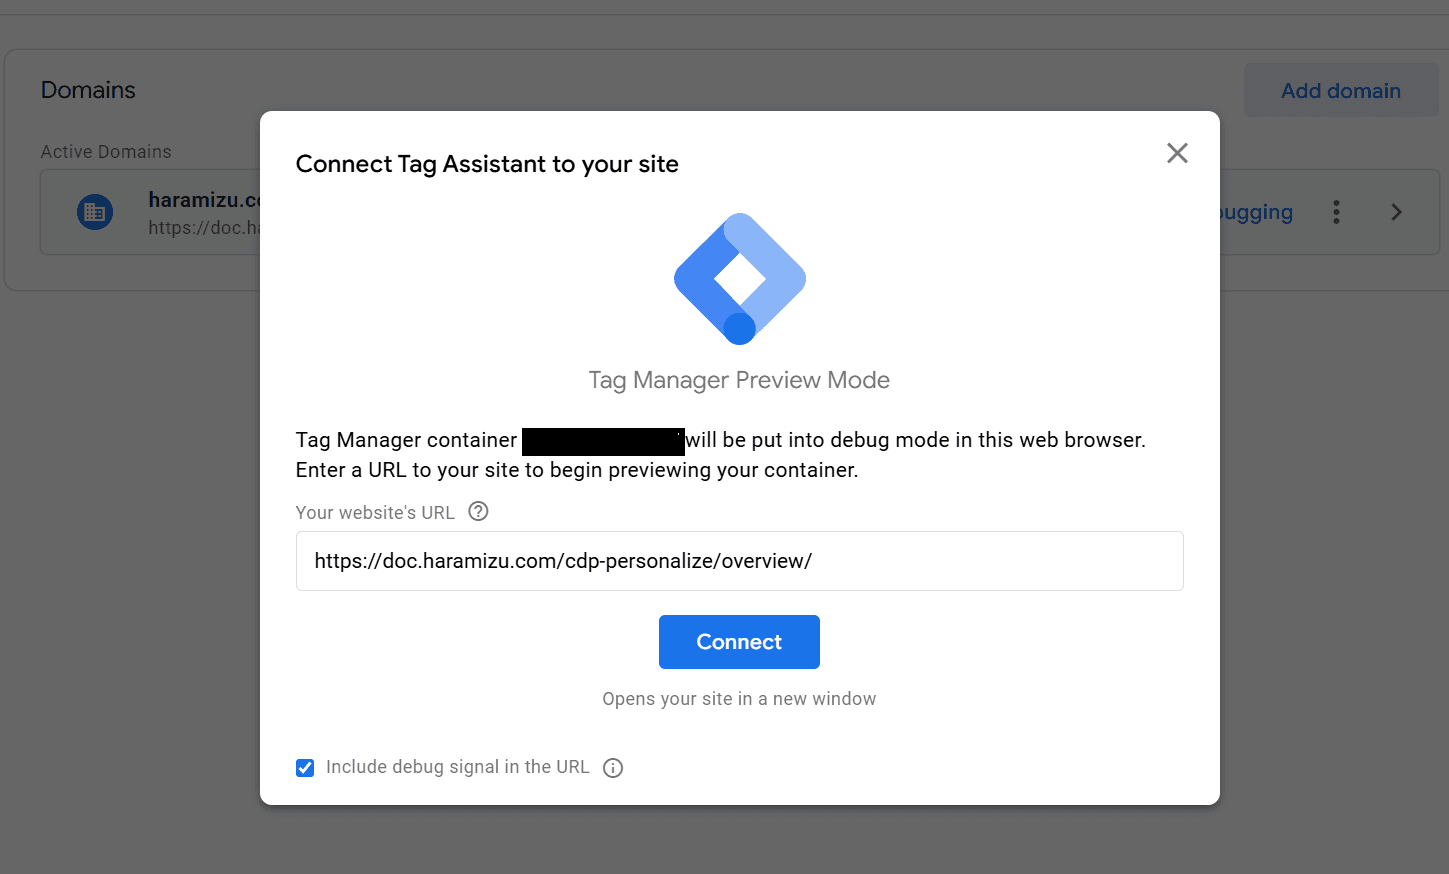Open three-dot options menu for the domain

click(1336, 212)
